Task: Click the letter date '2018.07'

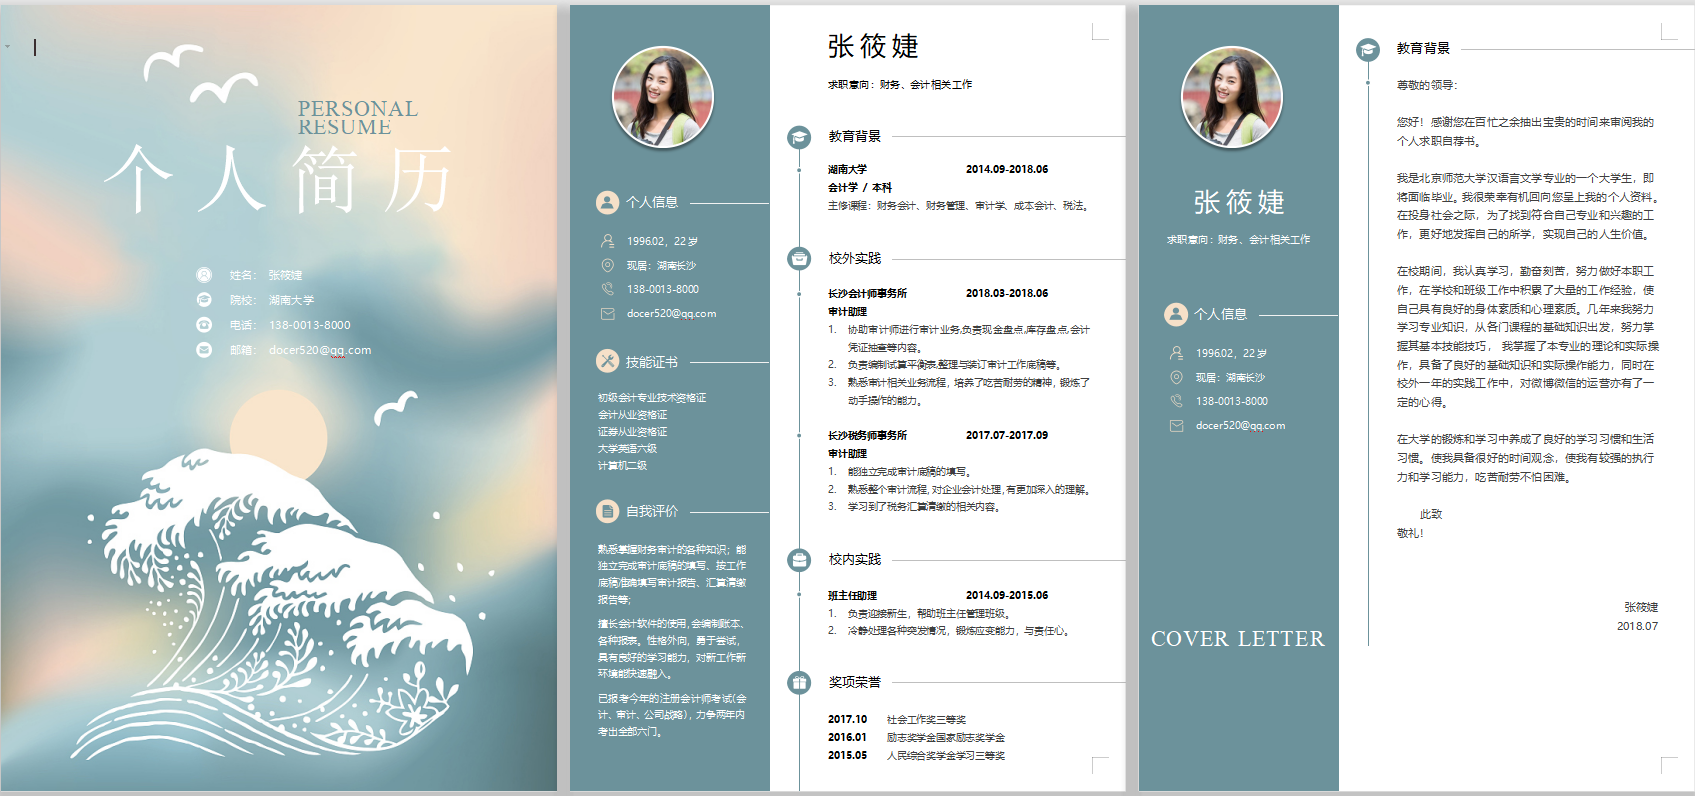Action: [x=1637, y=627]
